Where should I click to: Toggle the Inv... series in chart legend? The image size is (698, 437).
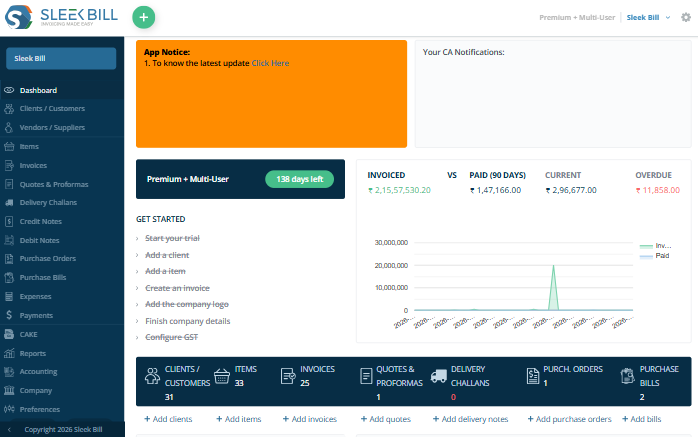pos(655,246)
